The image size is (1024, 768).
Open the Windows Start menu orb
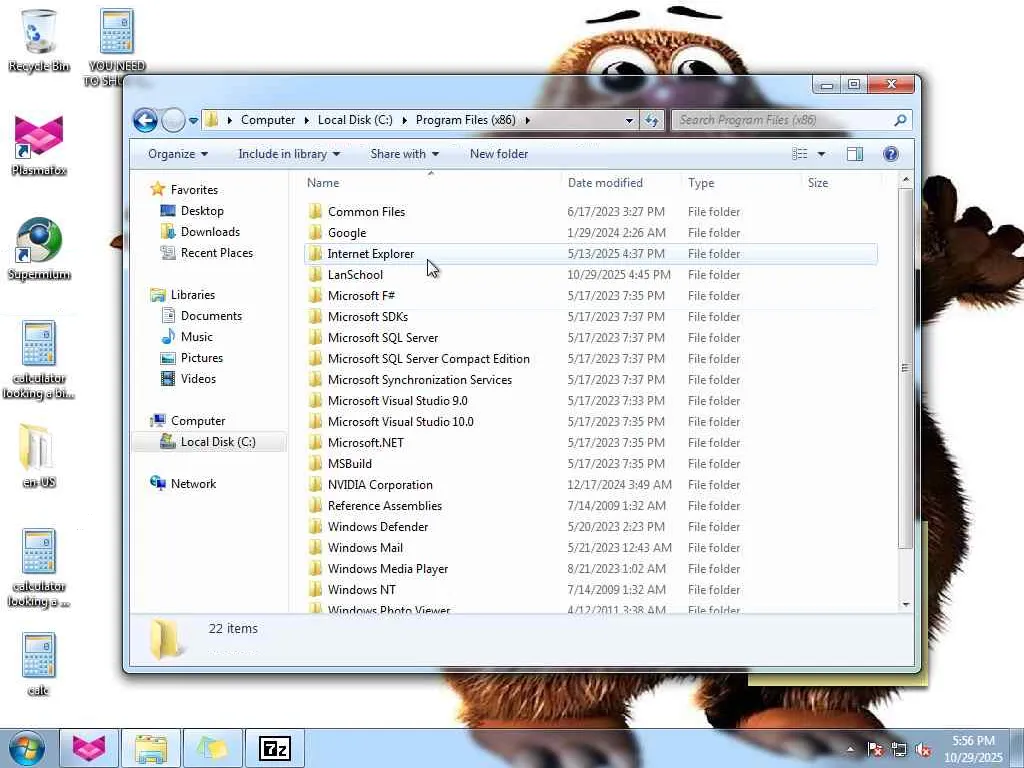pyautogui.click(x=27, y=748)
